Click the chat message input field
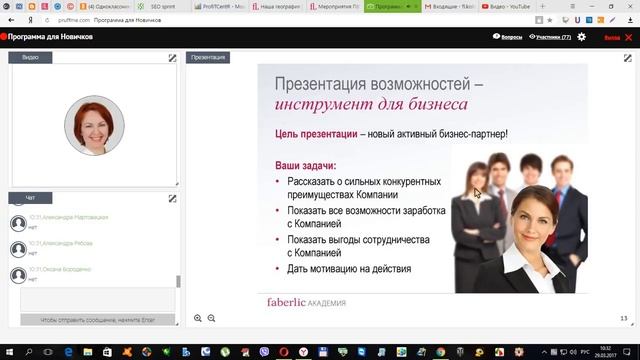Image resolution: width=640 pixels, height=360 pixels. (x=98, y=300)
